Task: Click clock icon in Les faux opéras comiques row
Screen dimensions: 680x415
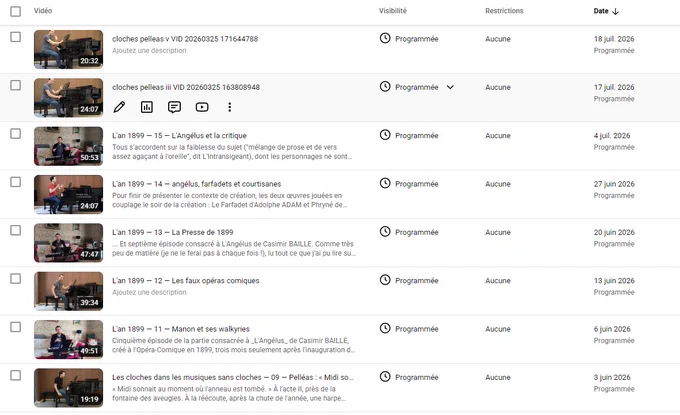Action: (385, 280)
